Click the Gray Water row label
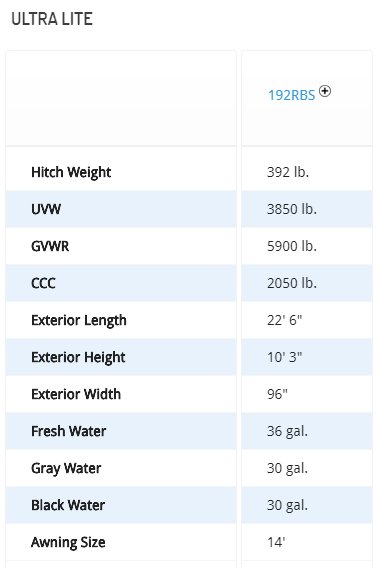The image size is (377, 568). click(66, 468)
